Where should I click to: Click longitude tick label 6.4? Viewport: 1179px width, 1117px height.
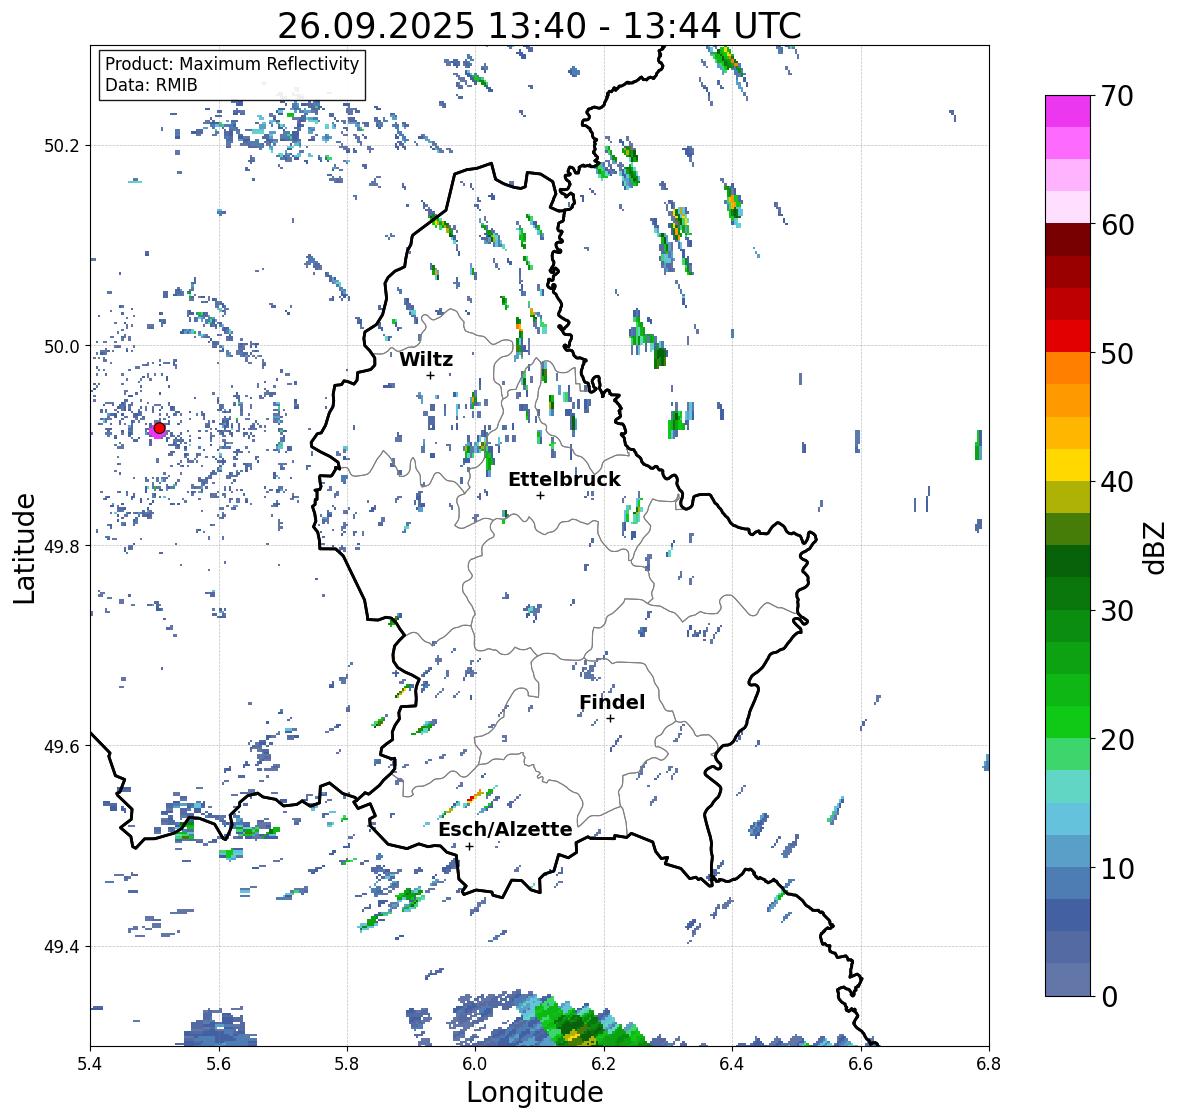[732, 1064]
